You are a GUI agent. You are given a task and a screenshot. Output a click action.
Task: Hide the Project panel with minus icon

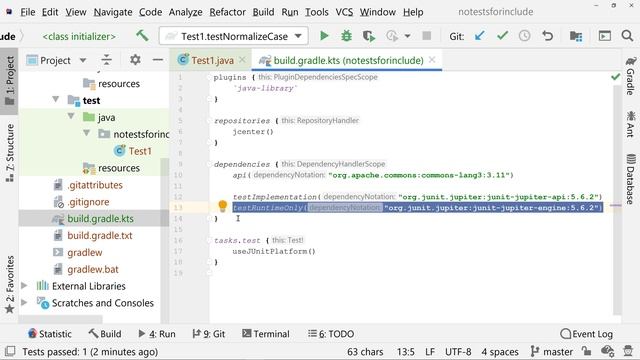[158, 60]
